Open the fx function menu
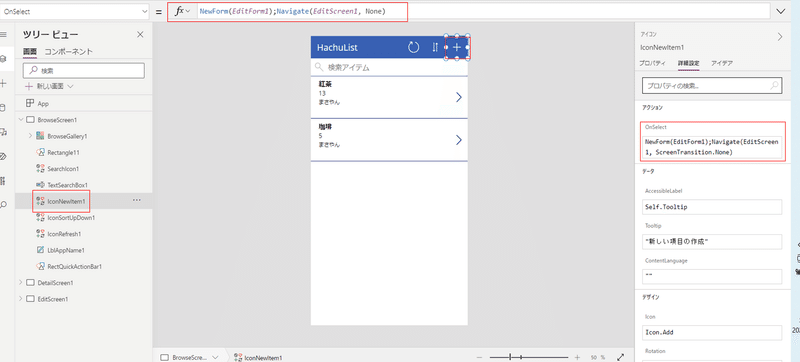Screen dimensions: 800x362 point(182,11)
